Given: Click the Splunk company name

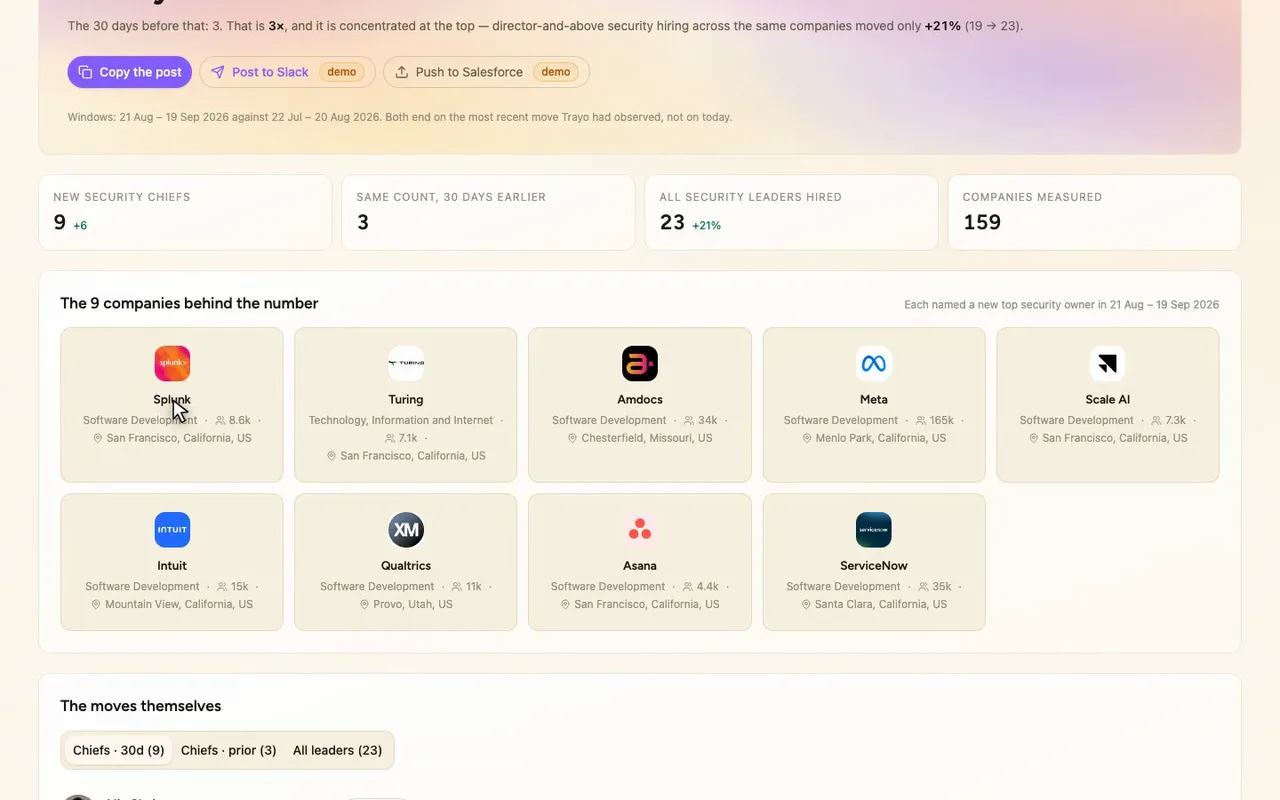Looking at the screenshot, I should pyautogui.click(x=172, y=399).
